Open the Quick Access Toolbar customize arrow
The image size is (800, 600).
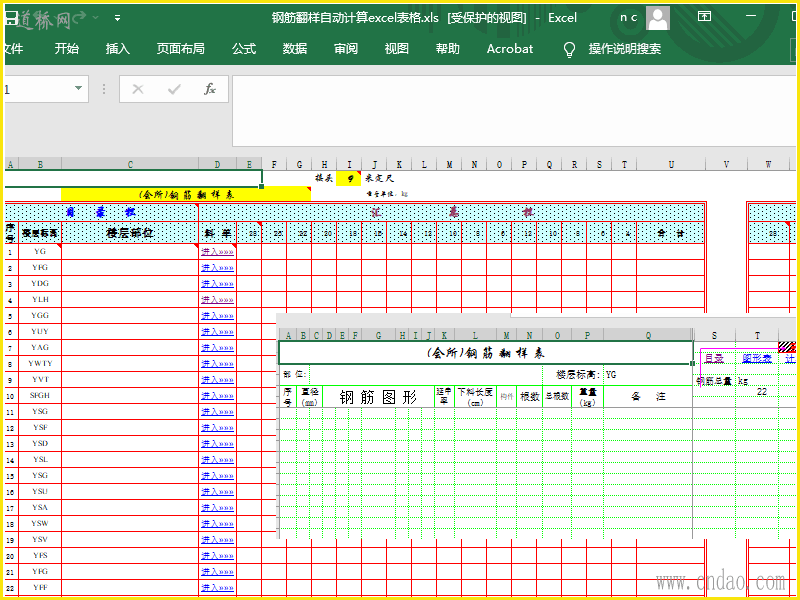pos(117,18)
